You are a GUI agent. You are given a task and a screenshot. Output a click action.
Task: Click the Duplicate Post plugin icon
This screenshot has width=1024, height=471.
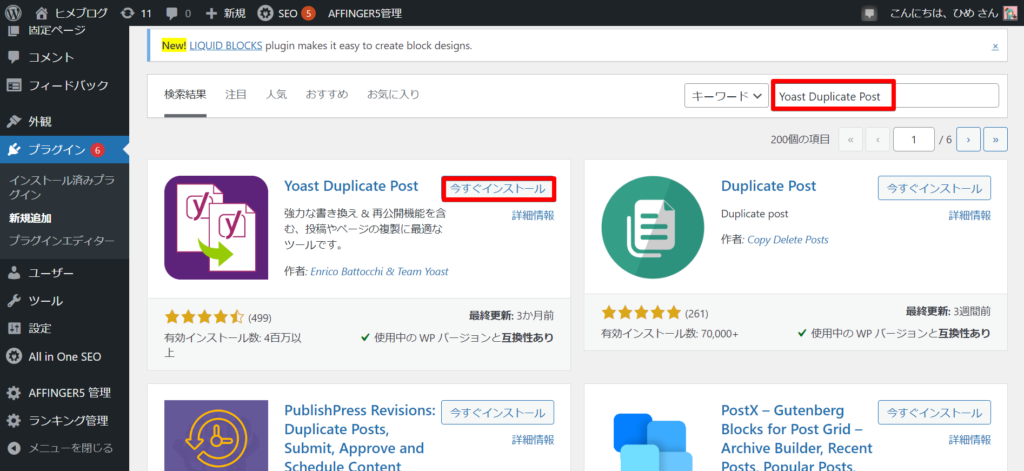point(653,228)
